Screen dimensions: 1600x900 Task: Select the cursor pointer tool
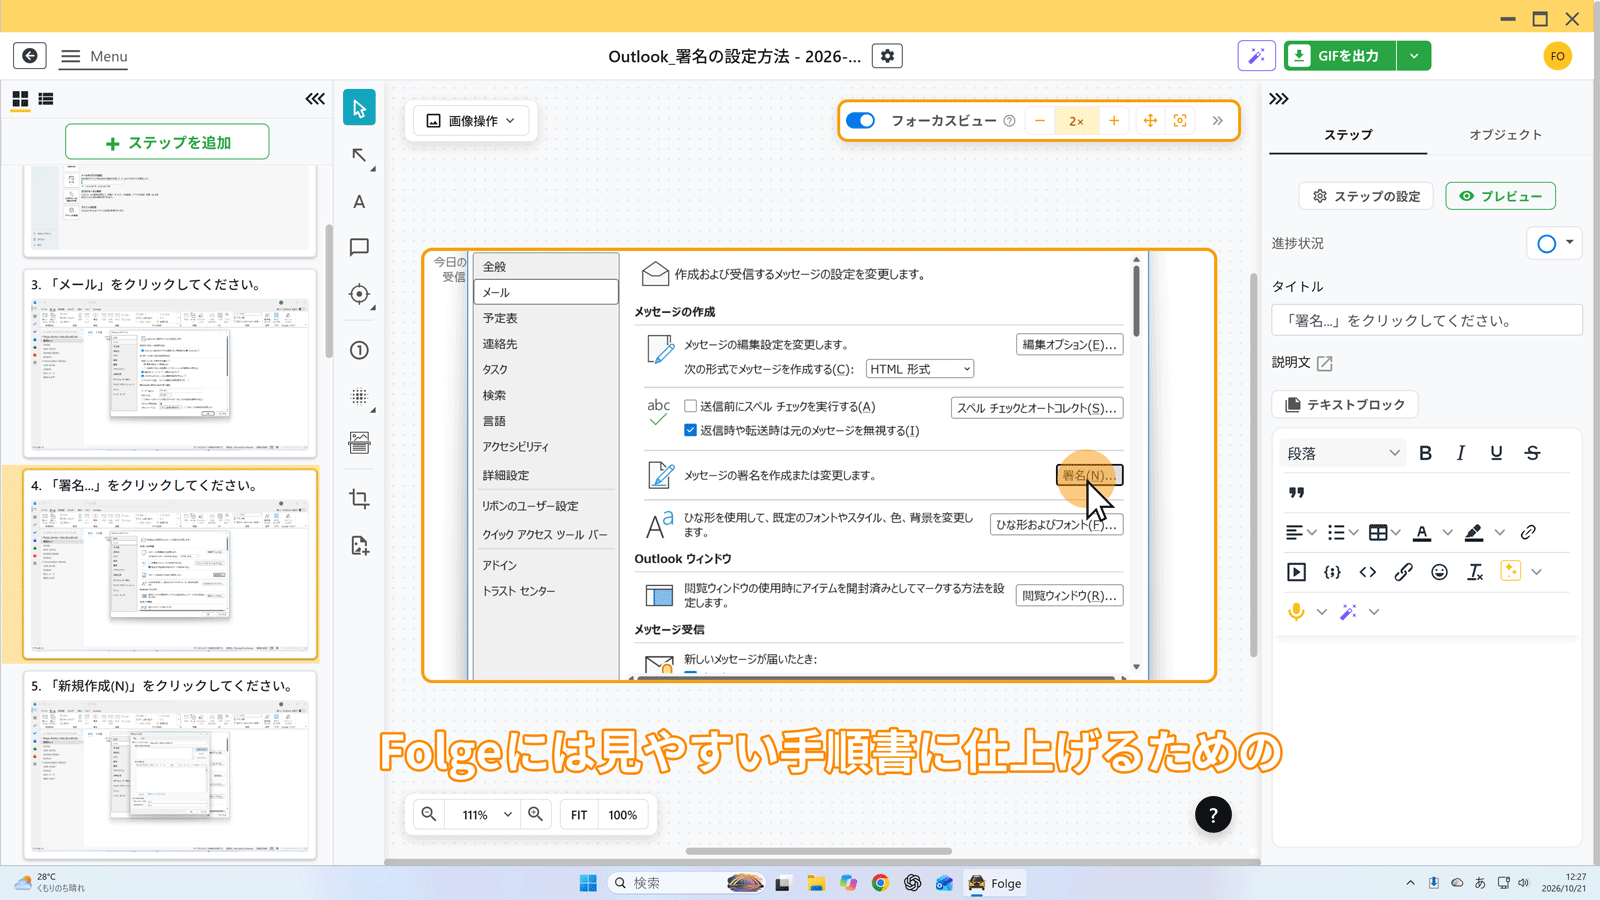(x=359, y=108)
